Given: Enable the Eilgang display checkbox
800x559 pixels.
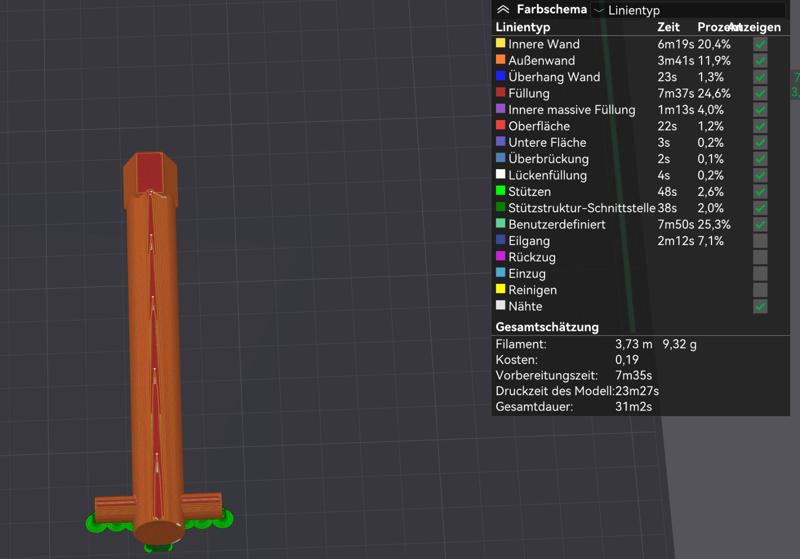Looking at the screenshot, I should (x=760, y=241).
